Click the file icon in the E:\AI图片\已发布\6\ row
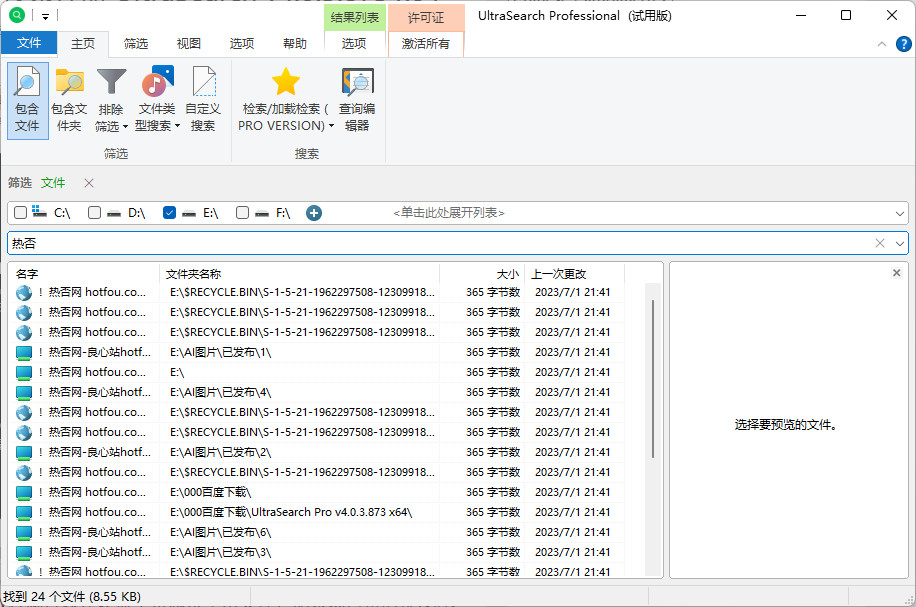Image resolution: width=916 pixels, height=607 pixels. pos(24,532)
